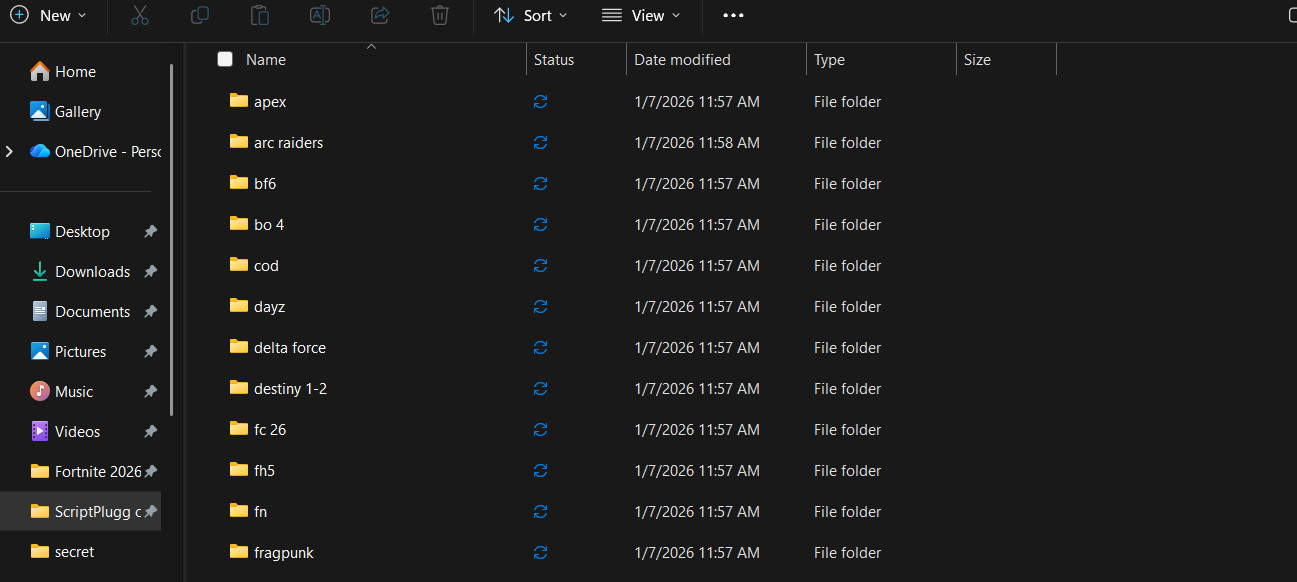Click the Paste clipboard icon

pos(259,15)
